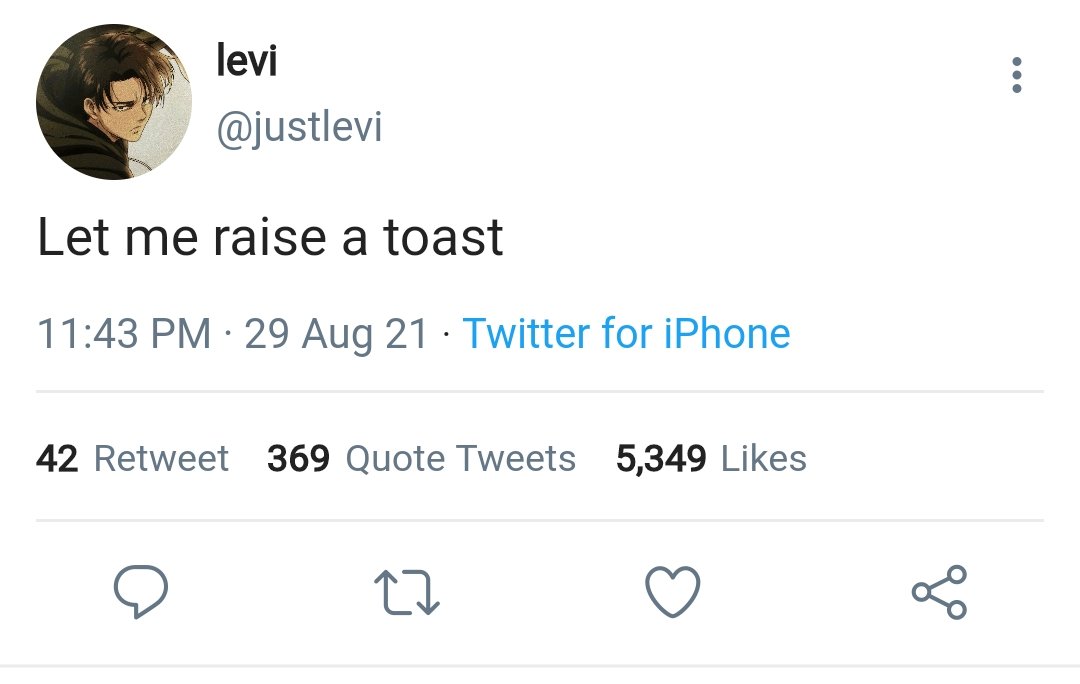View the Quote Tweets list
Screen dimensions: 1080x684
pyautogui.click(x=461, y=458)
